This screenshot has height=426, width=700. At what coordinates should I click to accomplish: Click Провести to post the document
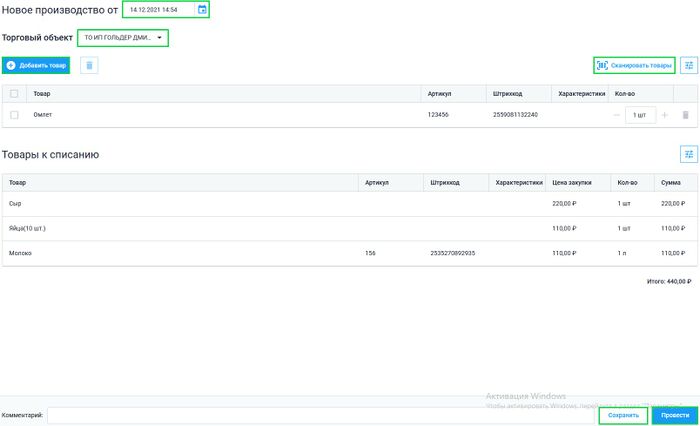click(x=674, y=415)
